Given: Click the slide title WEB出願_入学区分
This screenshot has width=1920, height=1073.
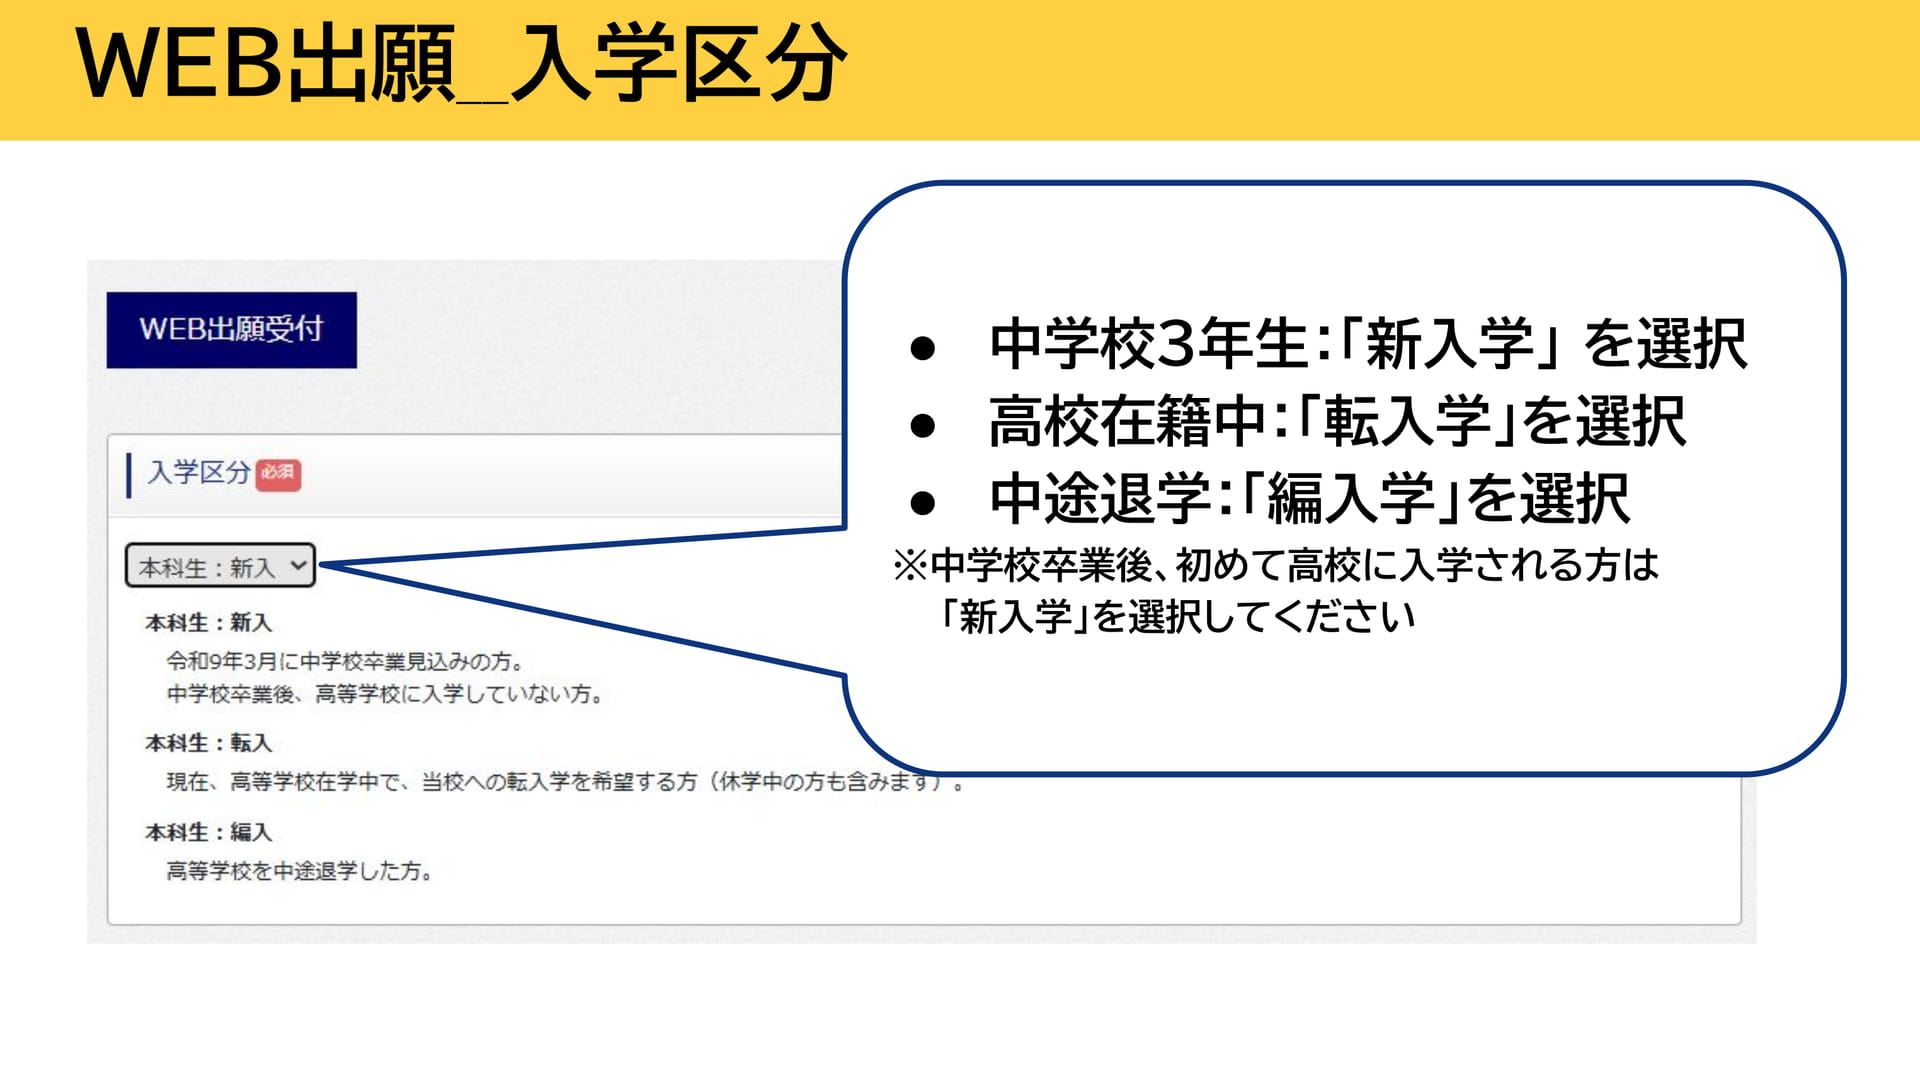Looking at the screenshot, I should click(x=462, y=64).
